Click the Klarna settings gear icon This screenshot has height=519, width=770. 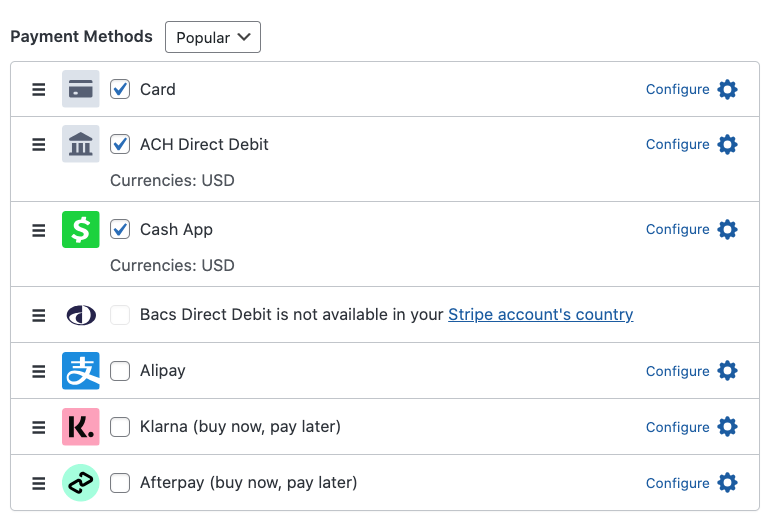728,427
